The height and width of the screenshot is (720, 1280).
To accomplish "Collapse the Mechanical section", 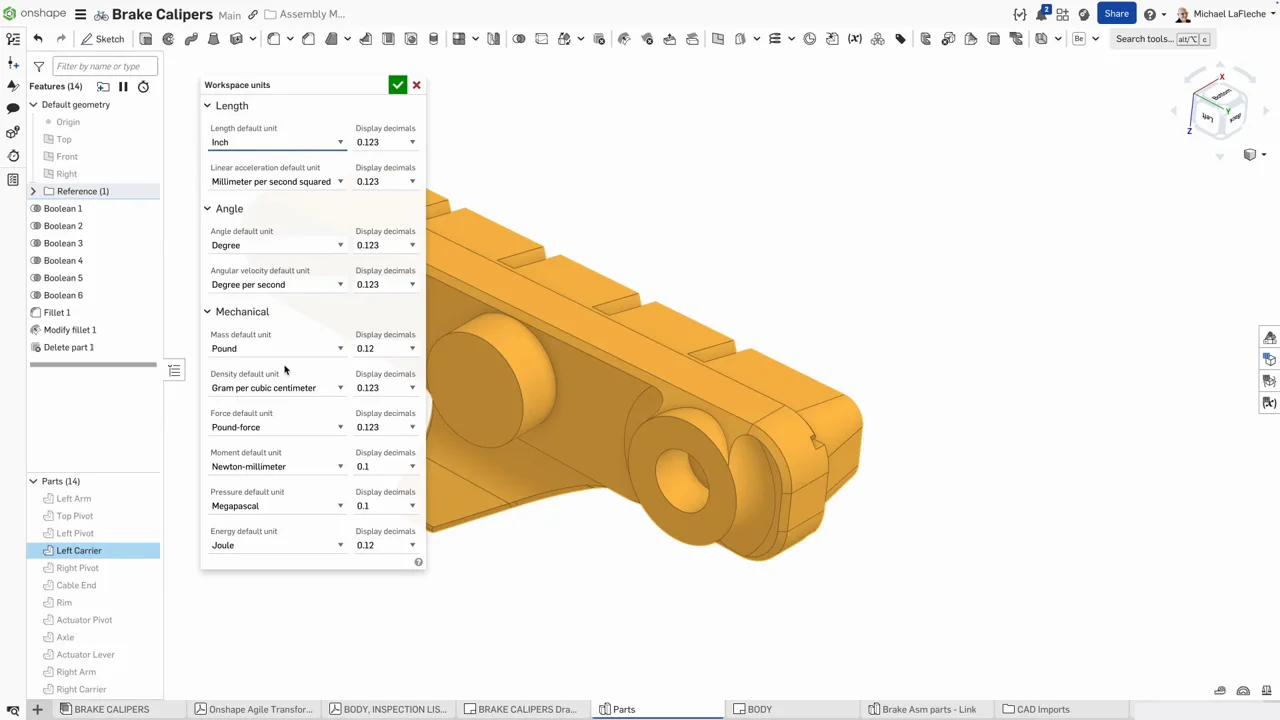I will [x=208, y=312].
